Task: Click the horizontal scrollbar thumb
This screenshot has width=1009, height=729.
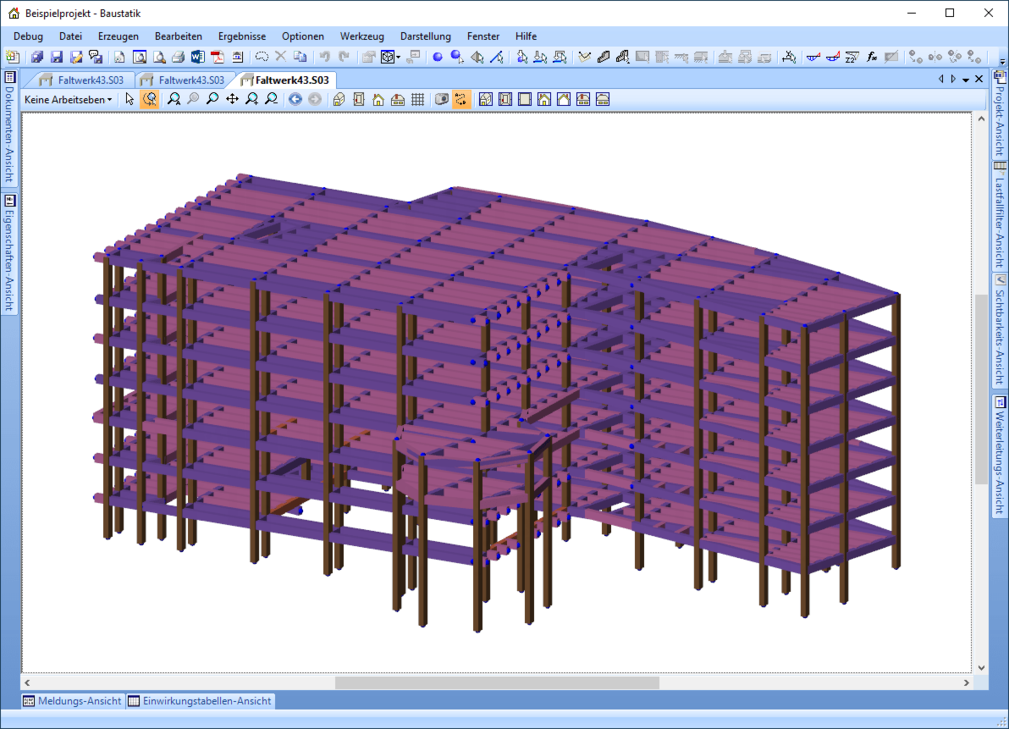Action: pyautogui.click(x=497, y=683)
